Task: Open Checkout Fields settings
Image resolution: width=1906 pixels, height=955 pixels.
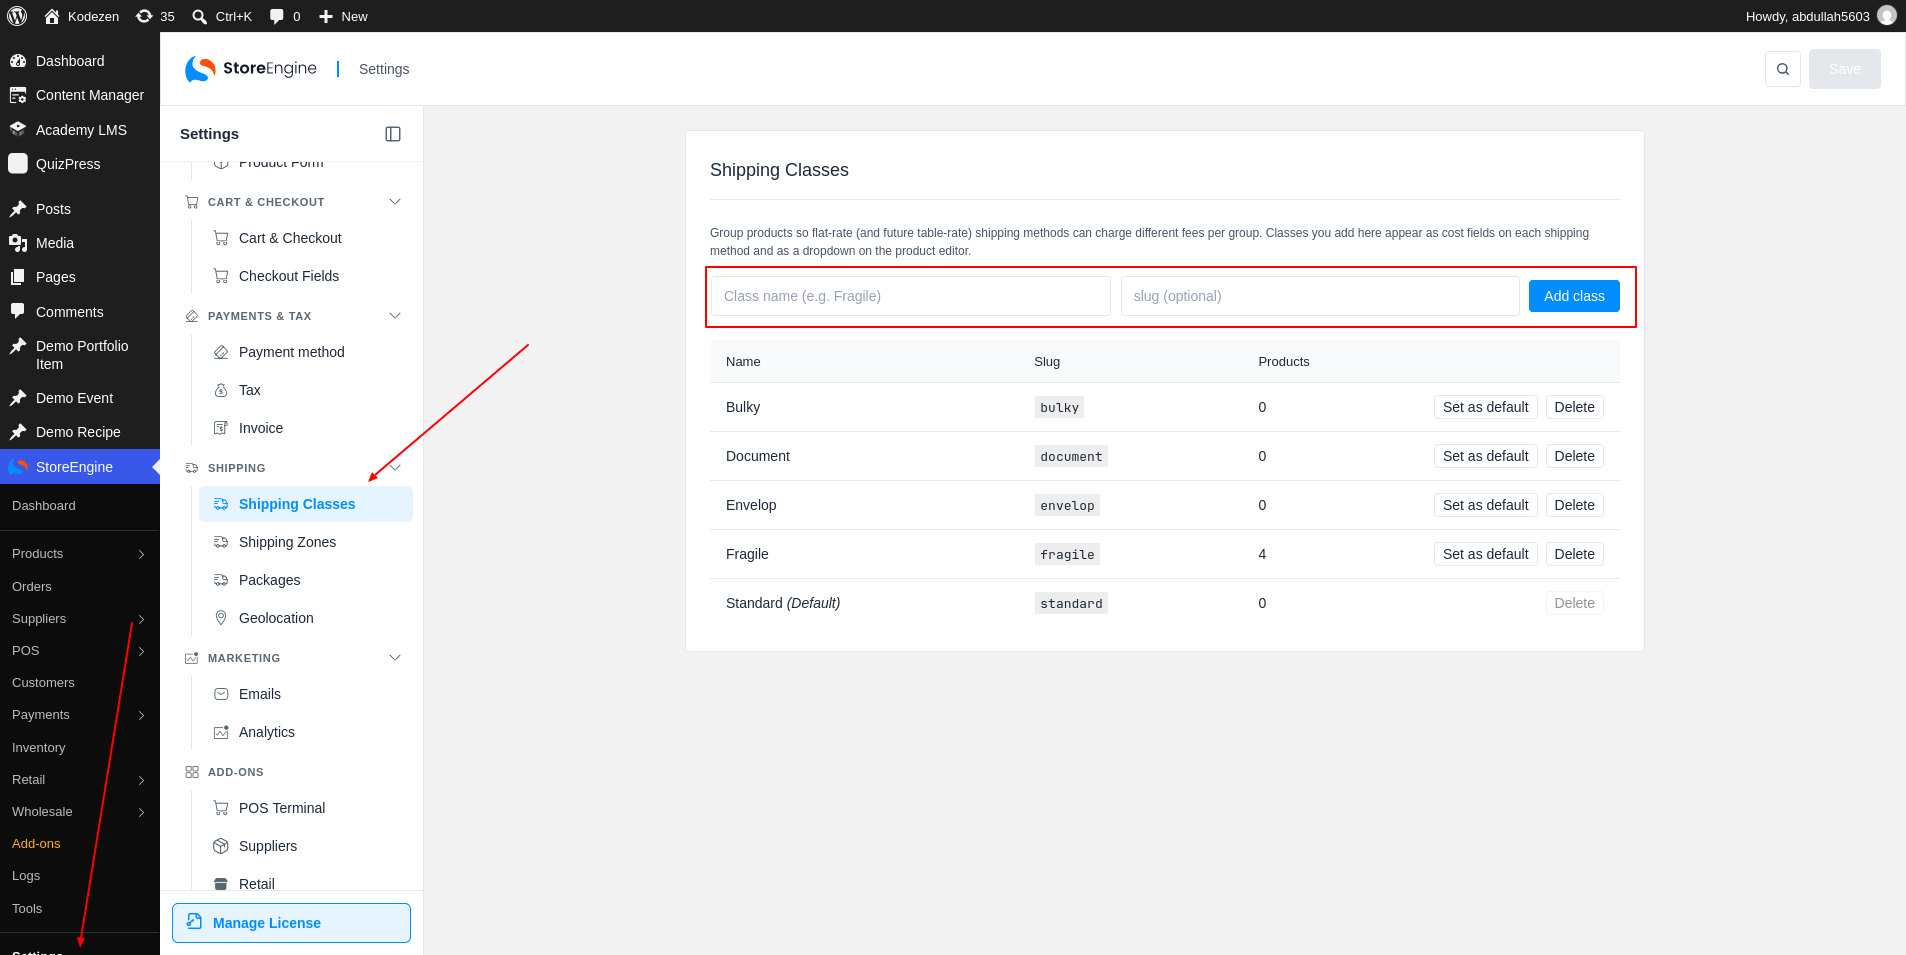Action: pos(305,276)
